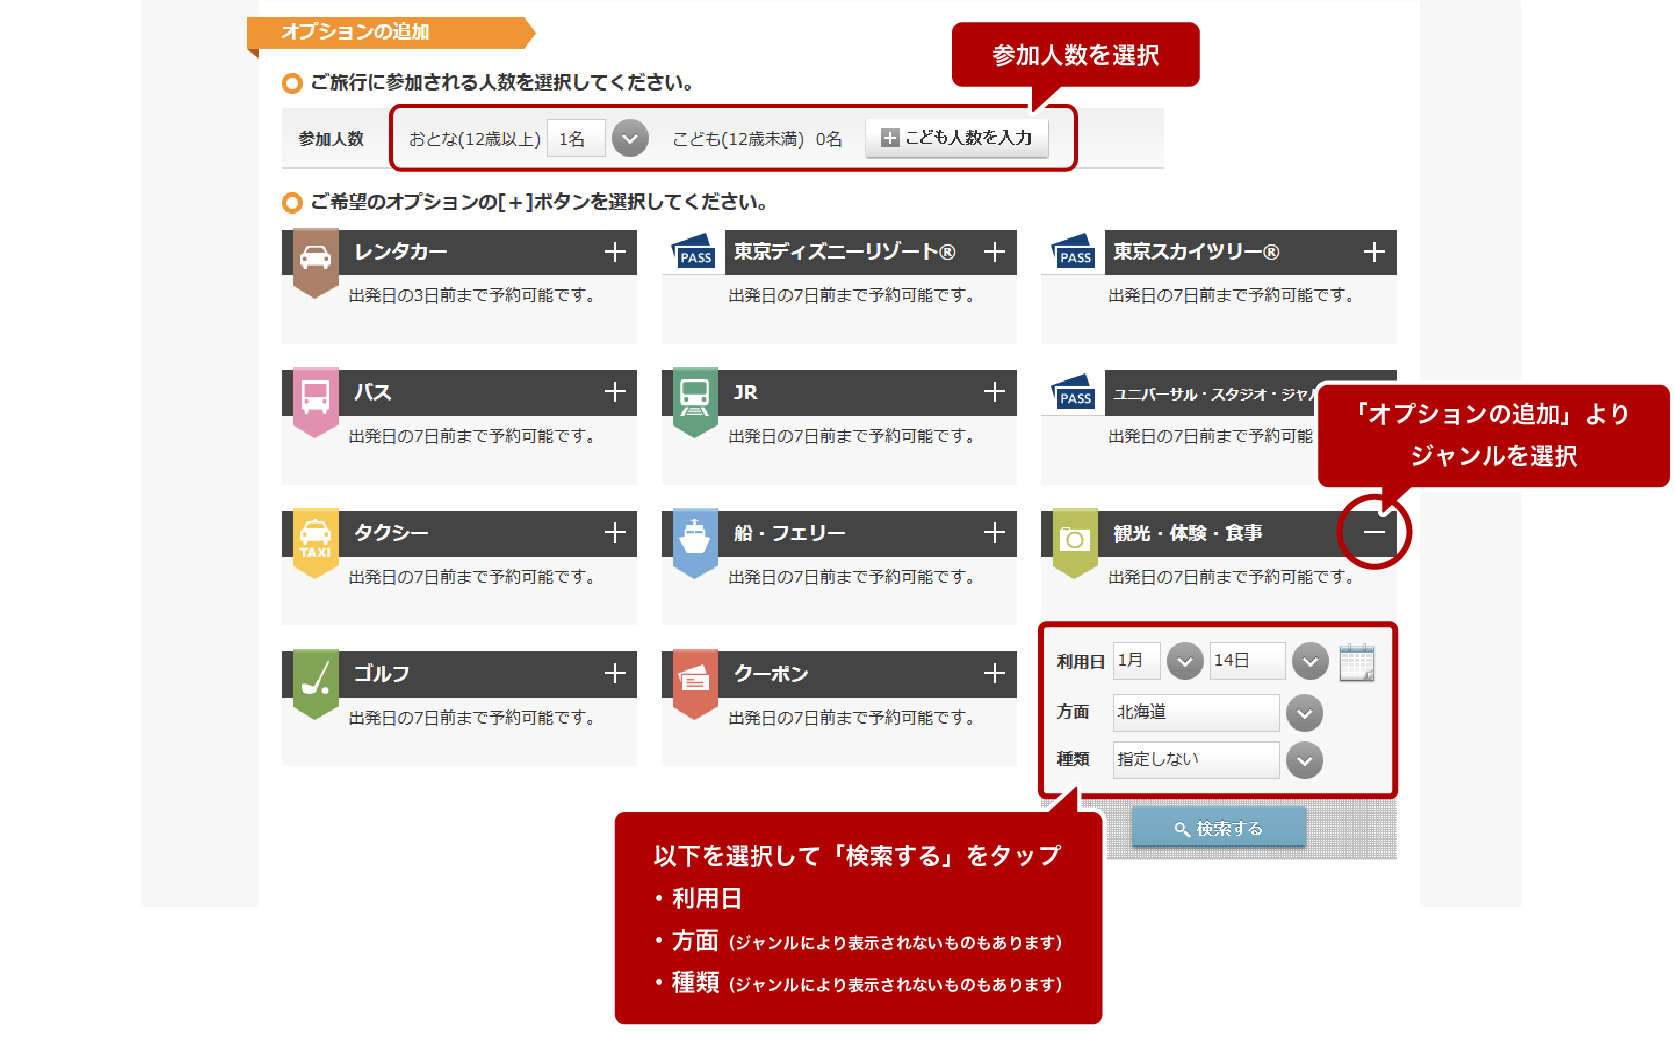
Task: Click the 北海道 region field
Action: [1195, 713]
